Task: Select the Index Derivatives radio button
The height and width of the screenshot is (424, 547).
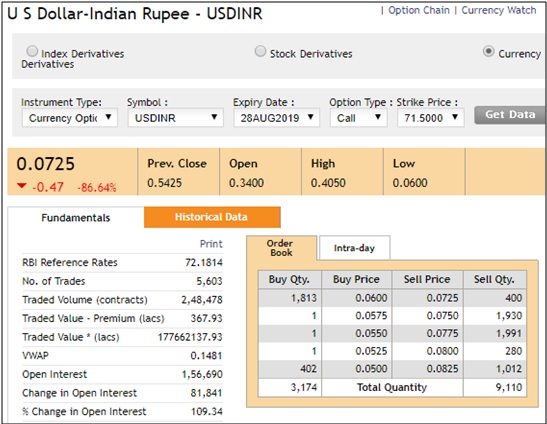Action: click(32, 51)
